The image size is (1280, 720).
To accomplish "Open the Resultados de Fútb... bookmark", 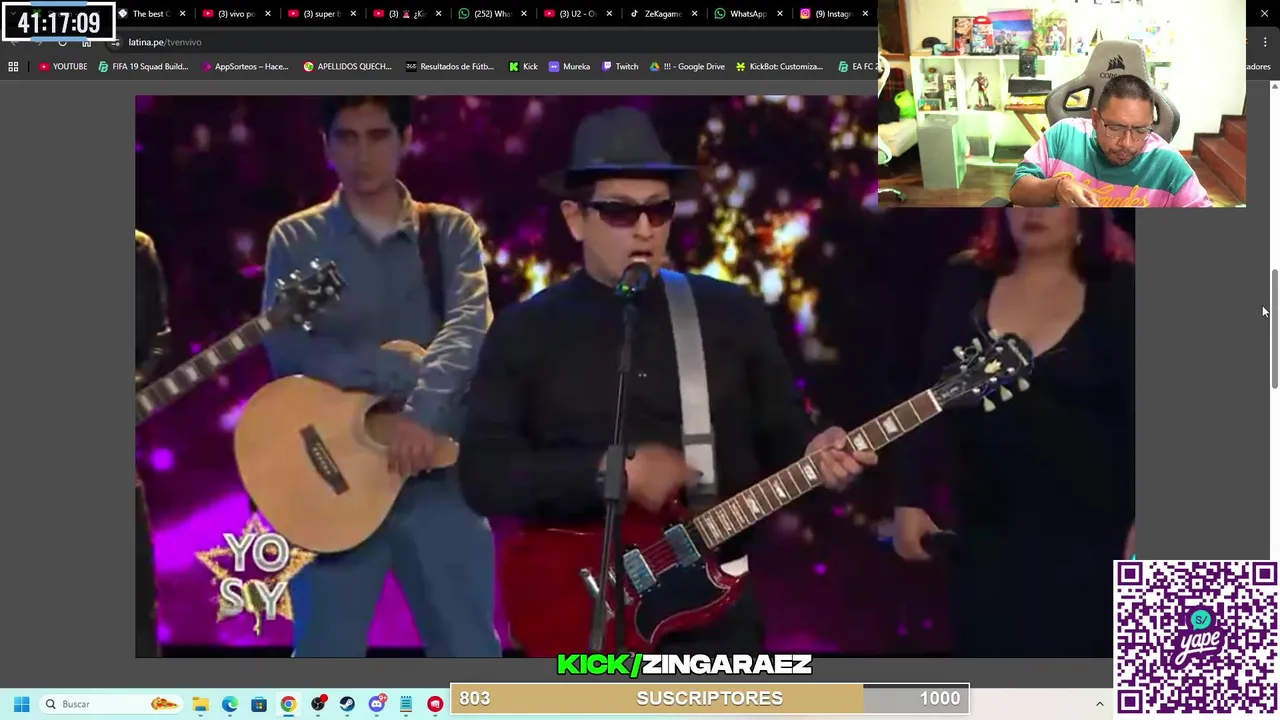I will pyautogui.click(x=450, y=66).
